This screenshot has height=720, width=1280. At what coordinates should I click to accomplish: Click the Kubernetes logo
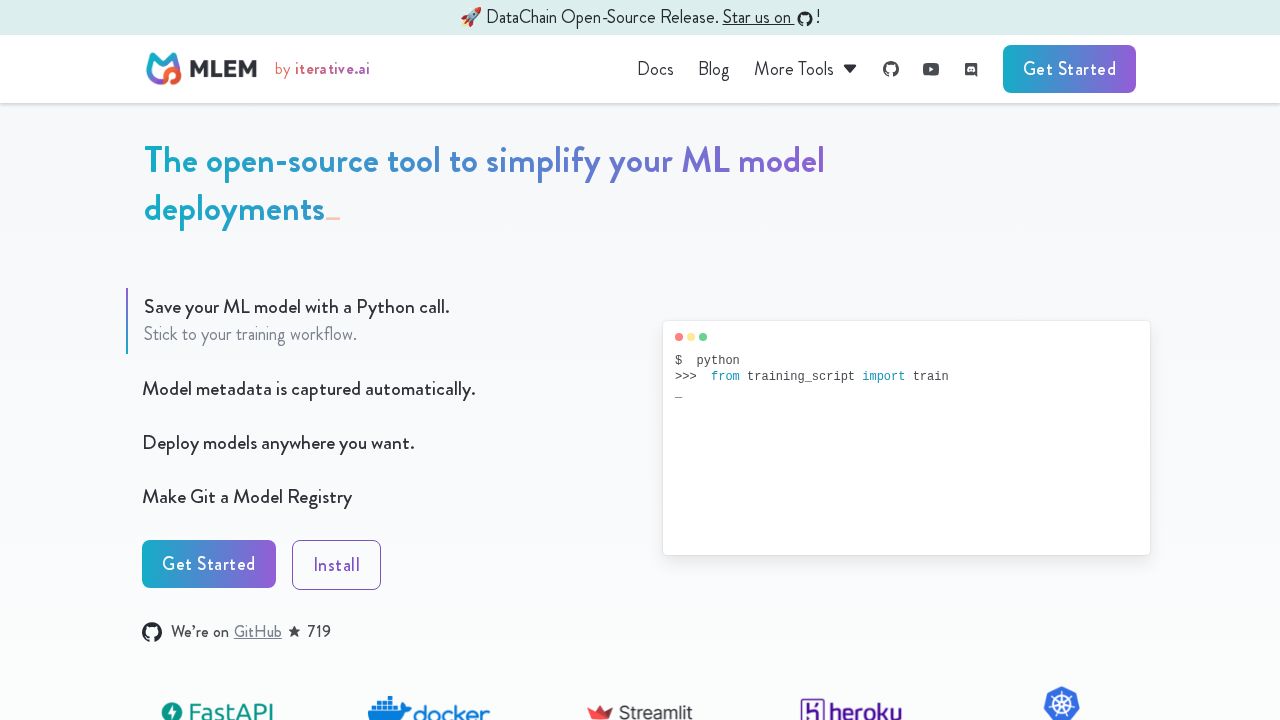pyautogui.click(x=1062, y=703)
